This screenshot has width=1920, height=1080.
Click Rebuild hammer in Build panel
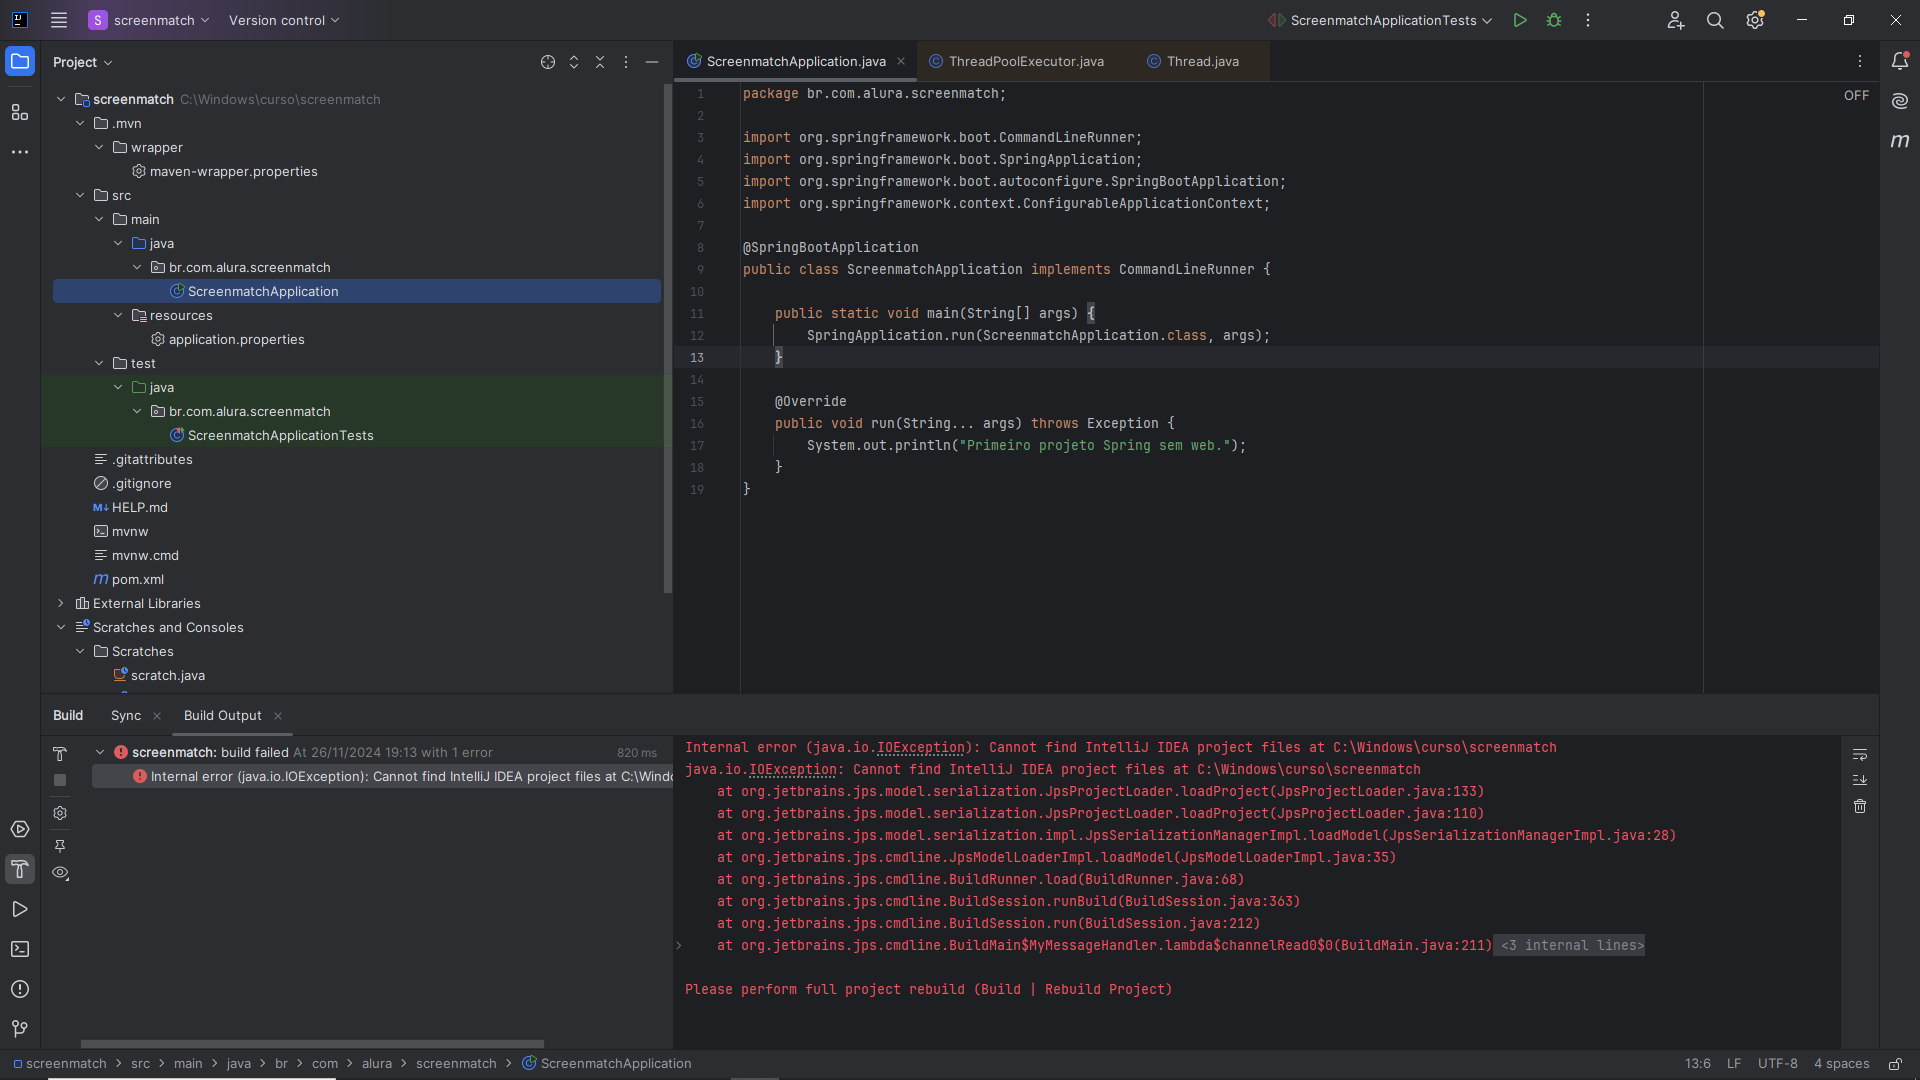click(60, 753)
